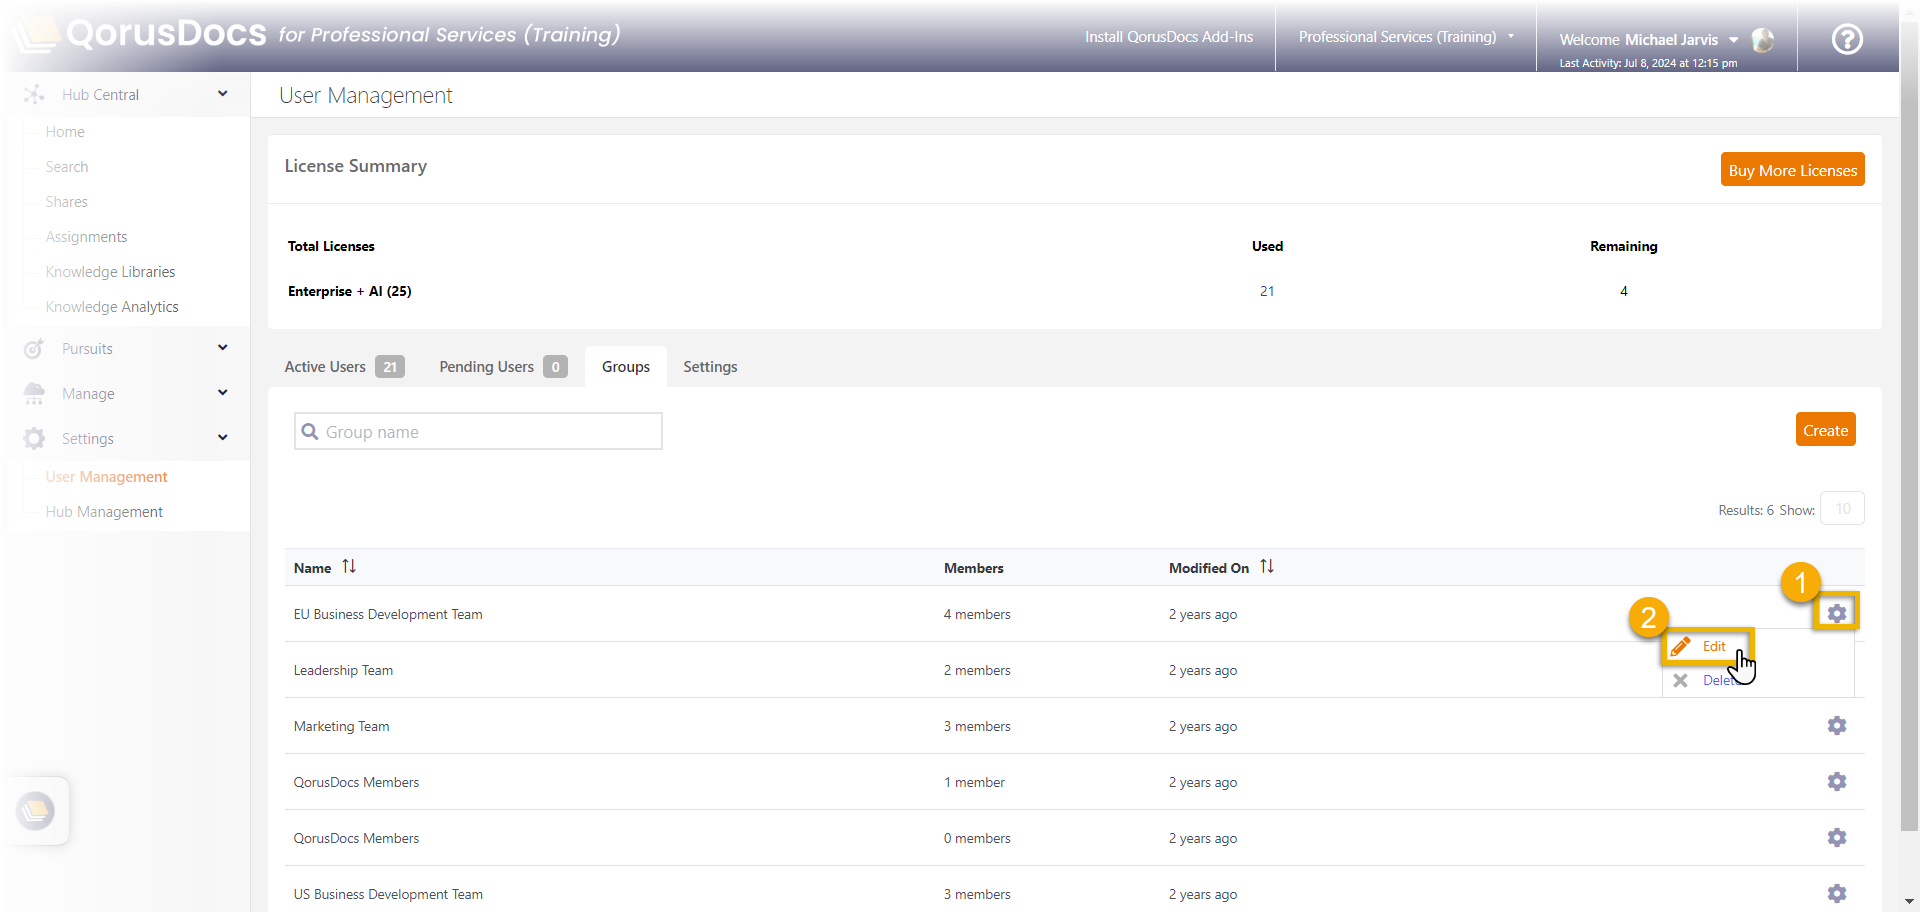
Task: Open Assignments in sidebar
Action: 86,237
